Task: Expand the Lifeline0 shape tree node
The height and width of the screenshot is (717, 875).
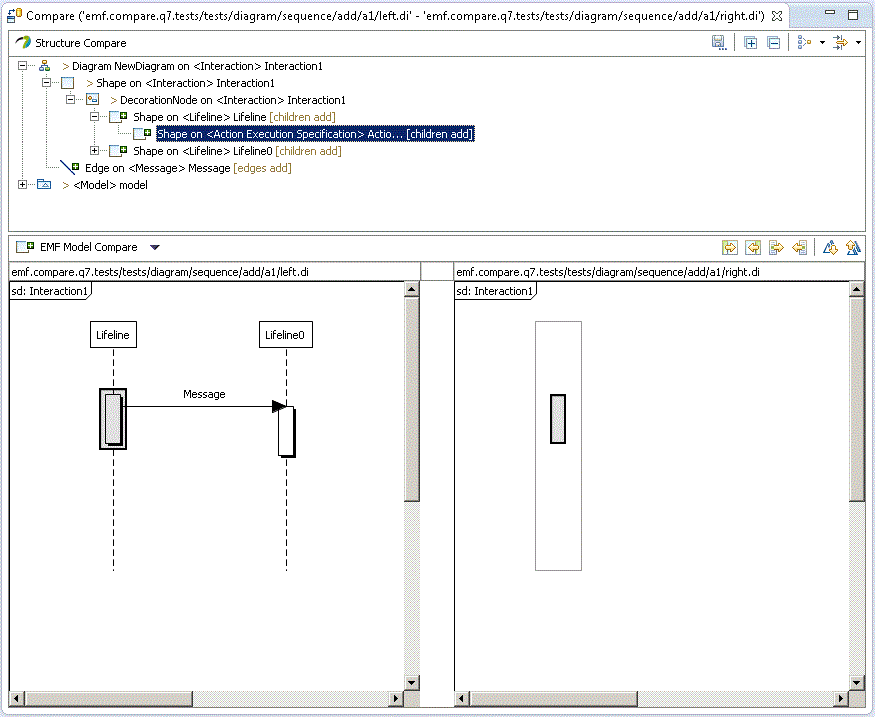Action: (x=95, y=151)
